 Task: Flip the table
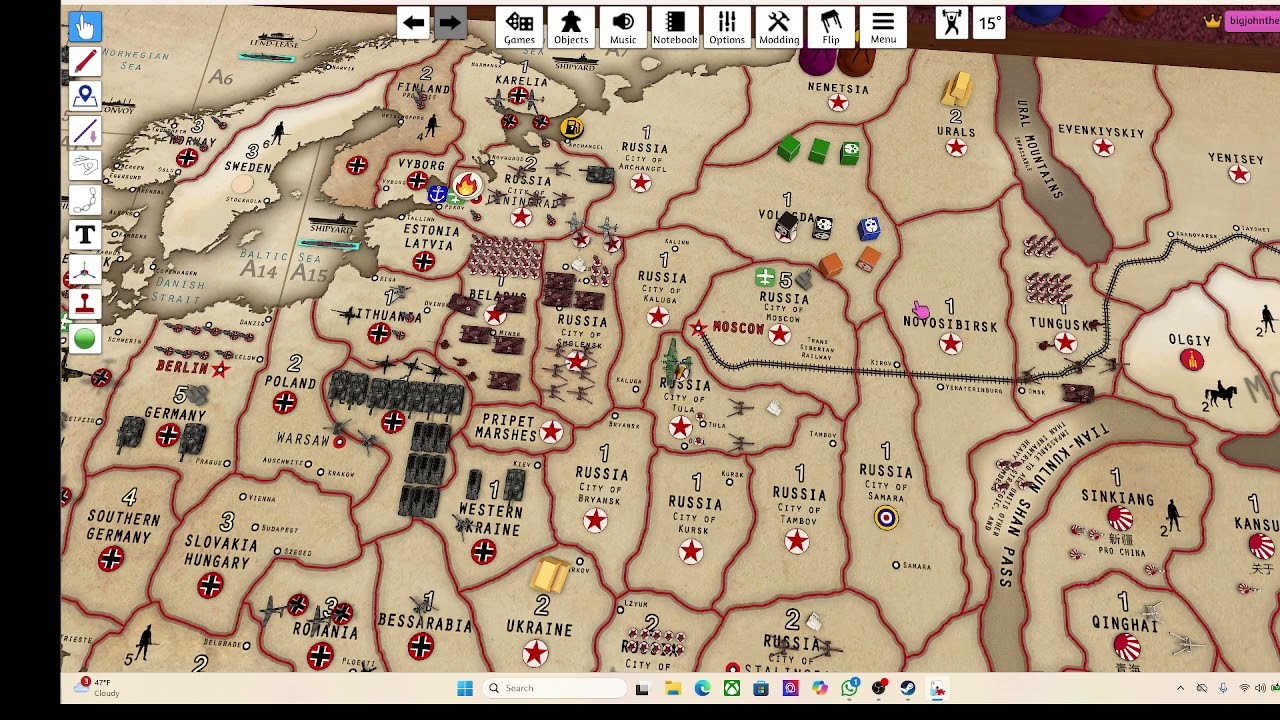coord(831,27)
